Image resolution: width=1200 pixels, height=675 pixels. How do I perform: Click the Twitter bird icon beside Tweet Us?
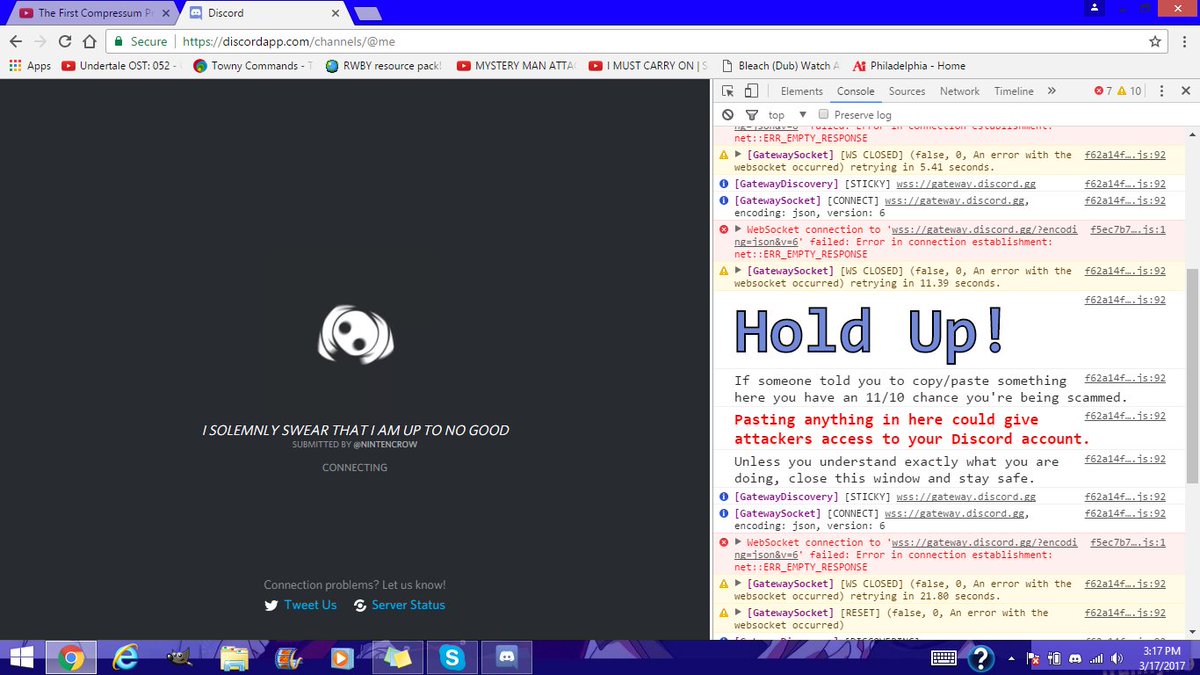(x=271, y=605)
